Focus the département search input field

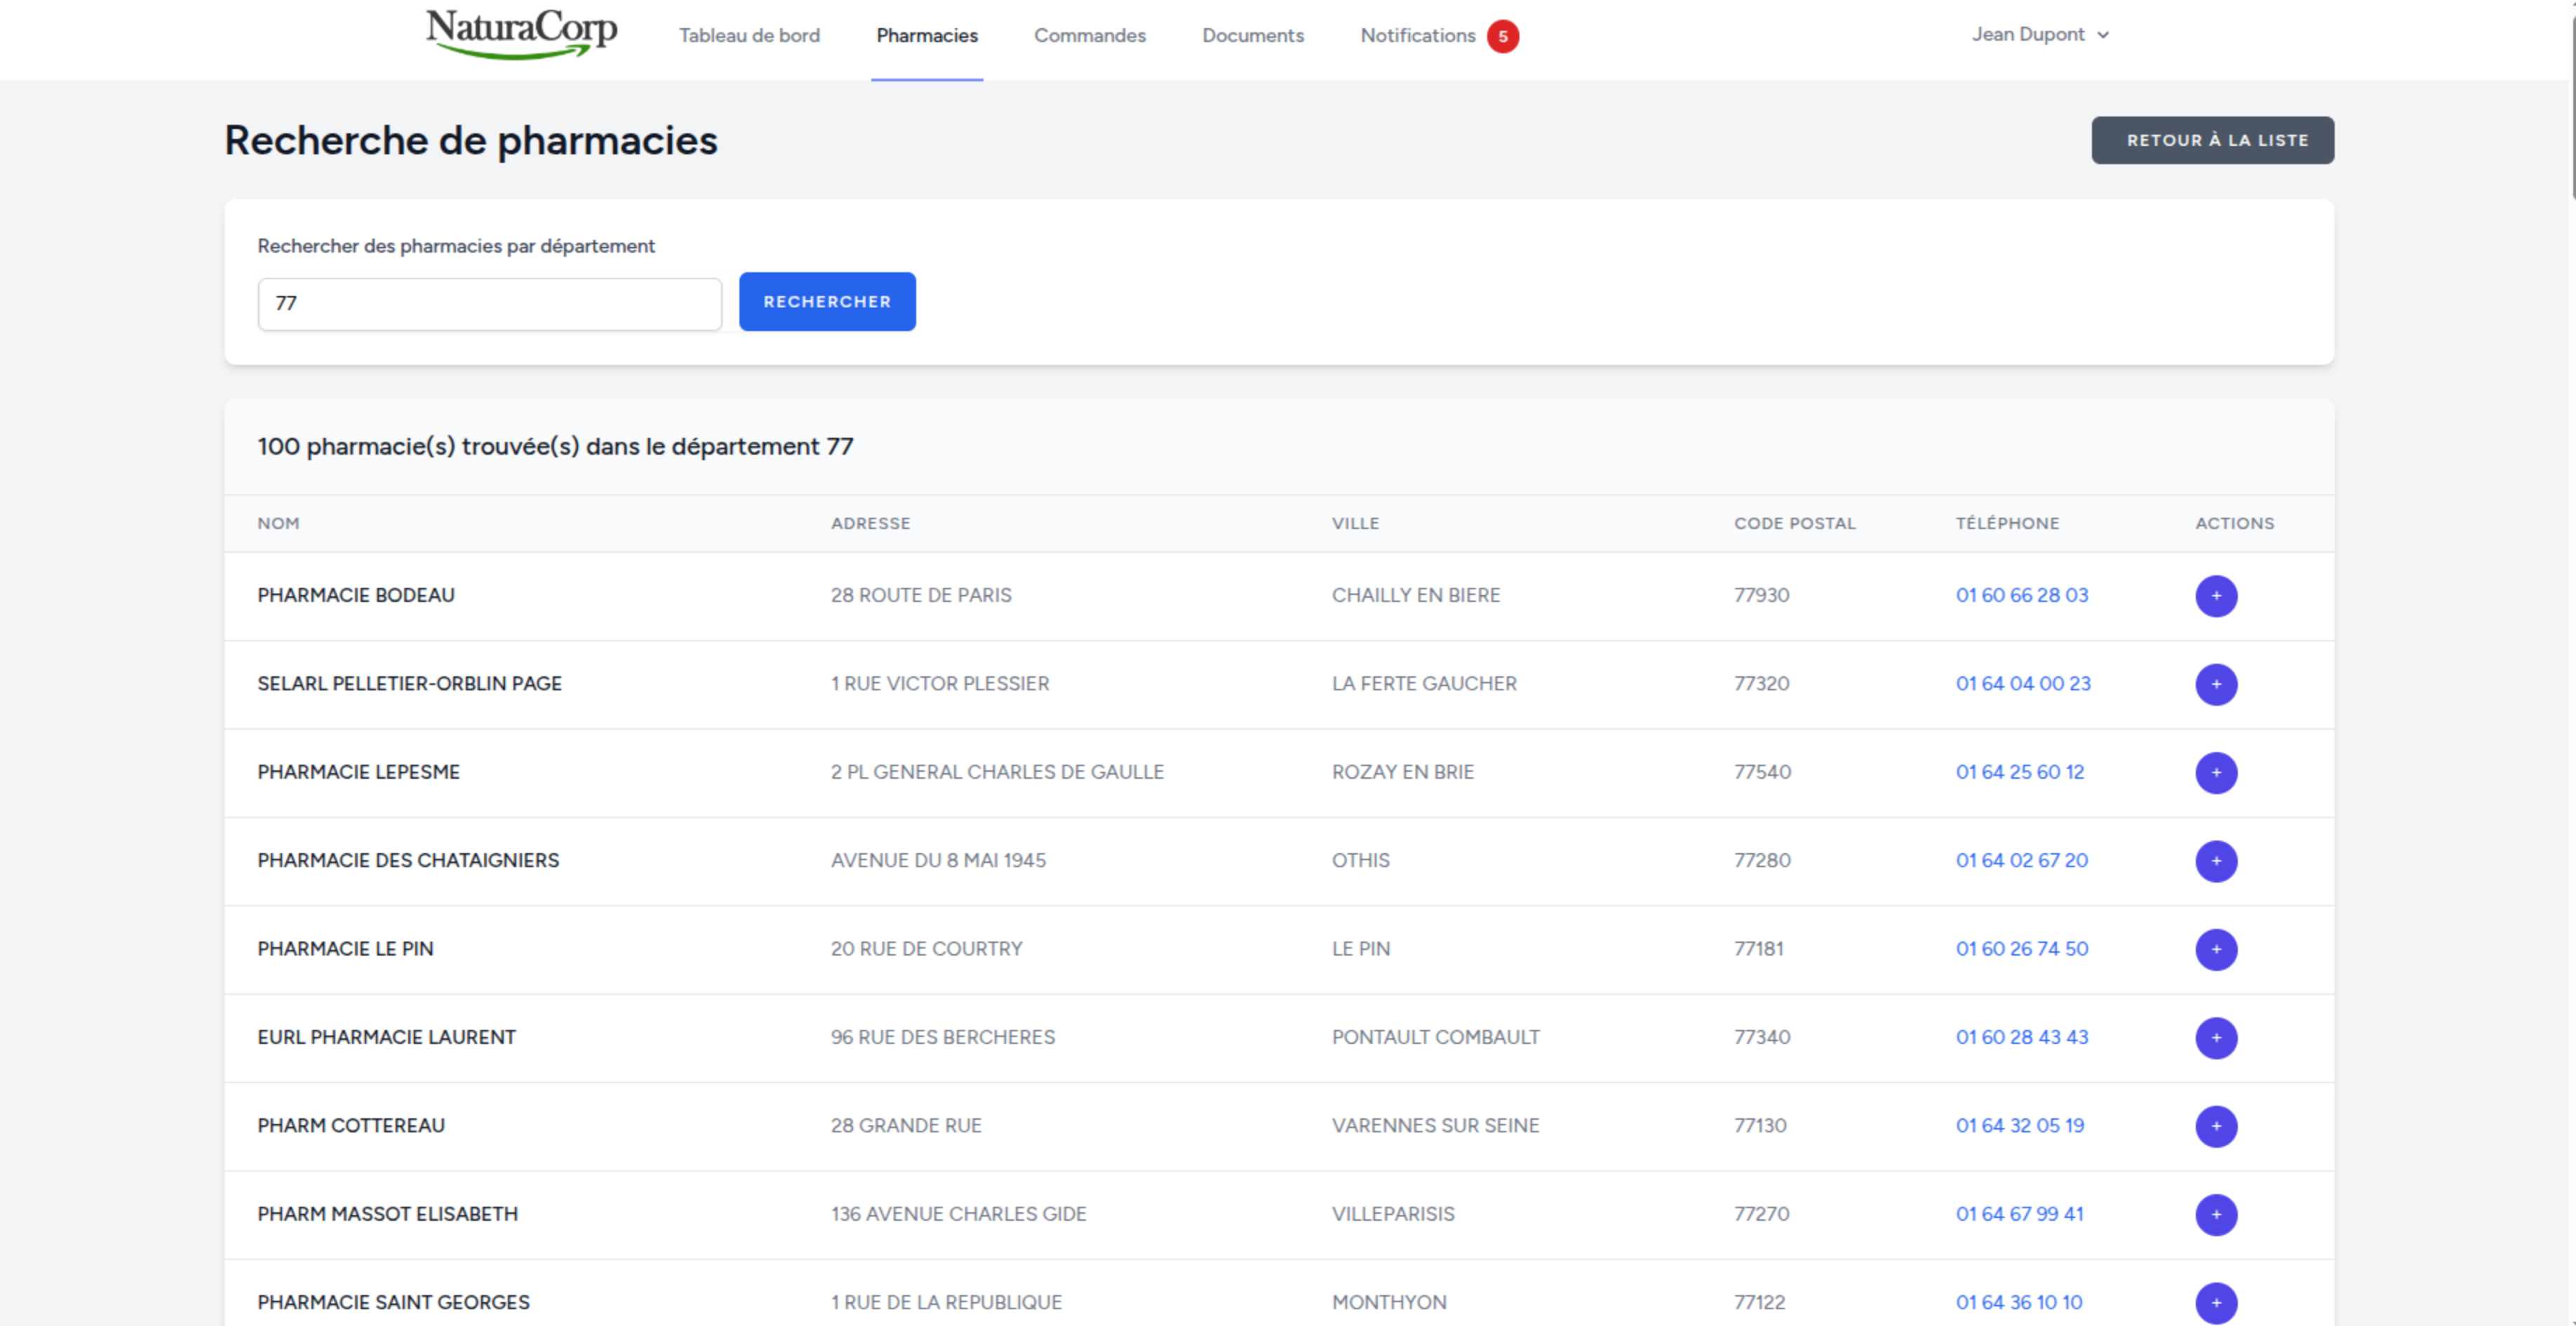point(489,304)
